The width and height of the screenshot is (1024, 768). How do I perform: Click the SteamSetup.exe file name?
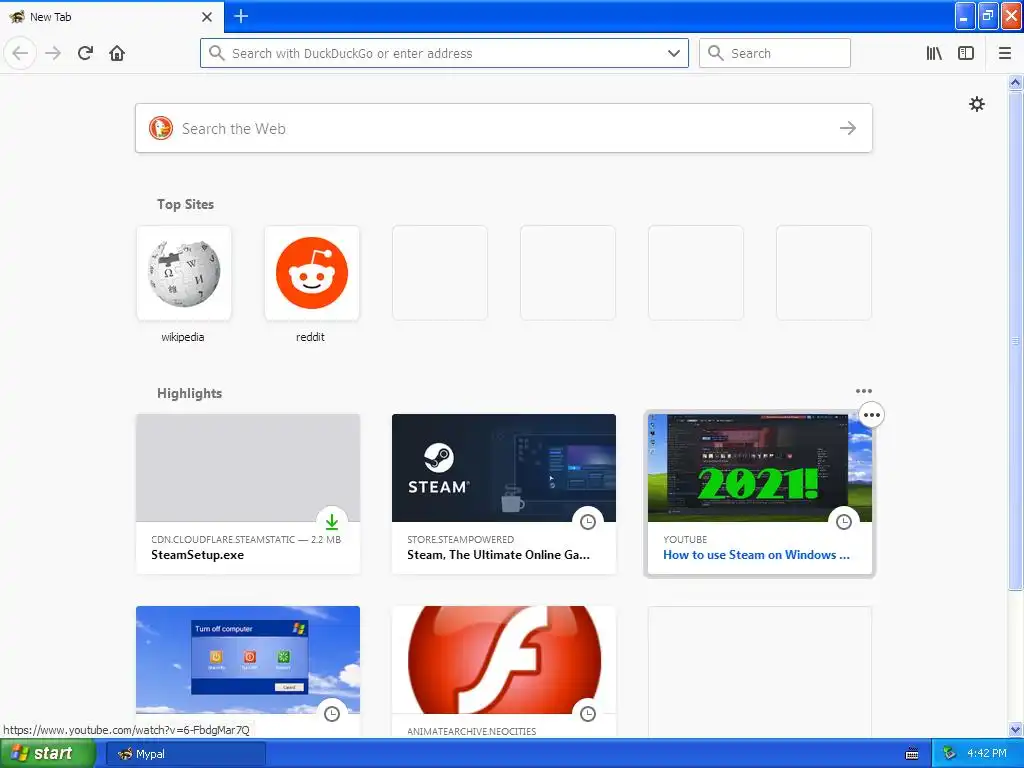point(197,554)
